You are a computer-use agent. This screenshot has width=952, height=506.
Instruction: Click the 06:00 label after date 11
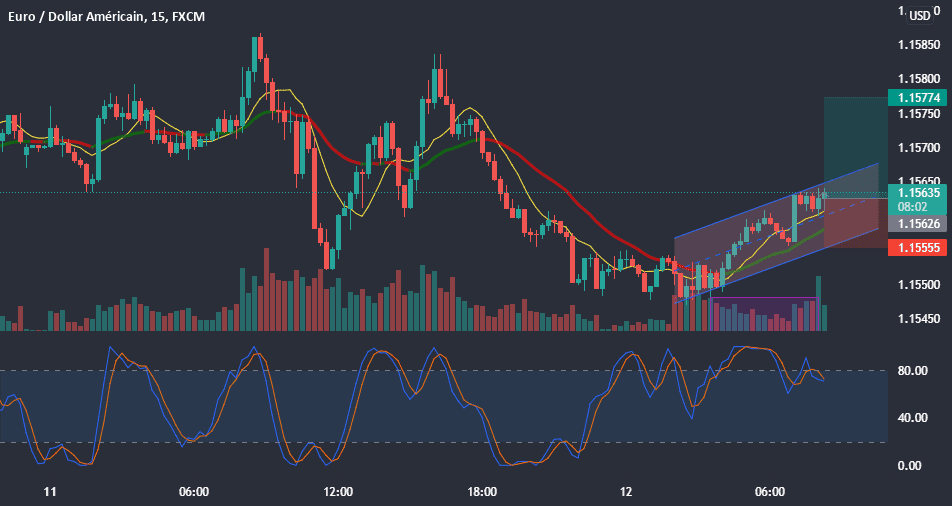[x=194, y=491]
